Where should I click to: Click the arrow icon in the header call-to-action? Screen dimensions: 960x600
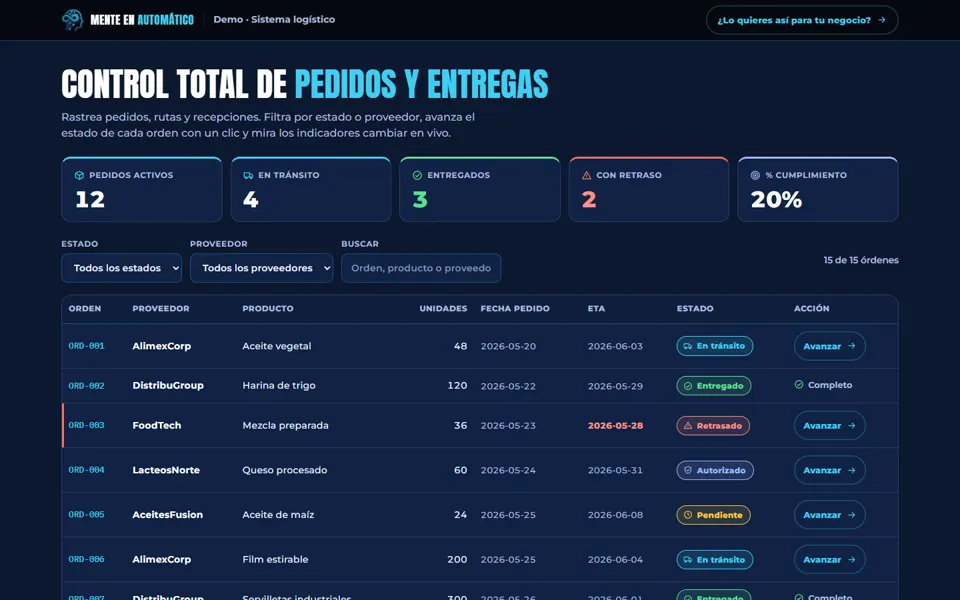pos(882,20)
